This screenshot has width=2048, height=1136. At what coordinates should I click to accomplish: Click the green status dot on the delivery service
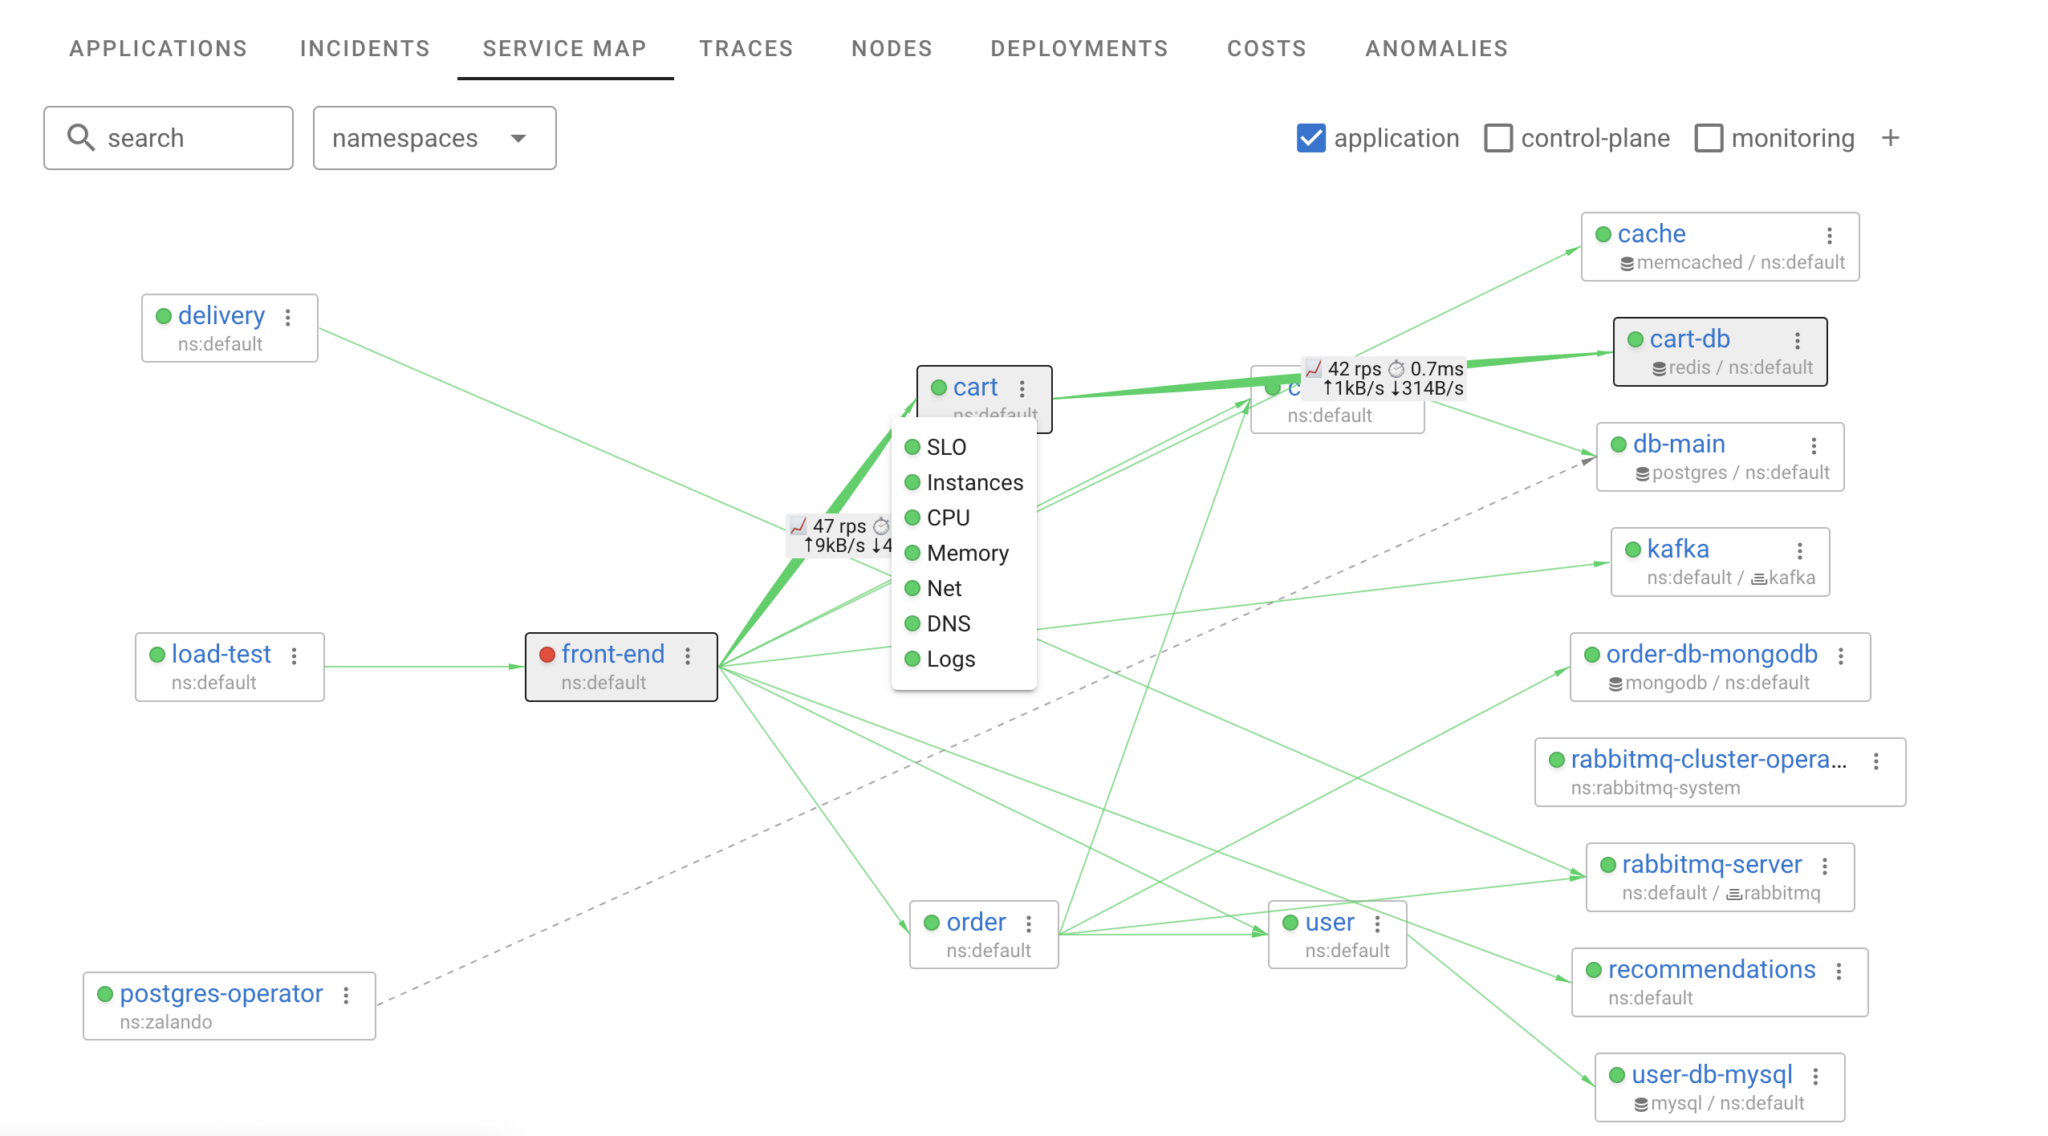163,316
